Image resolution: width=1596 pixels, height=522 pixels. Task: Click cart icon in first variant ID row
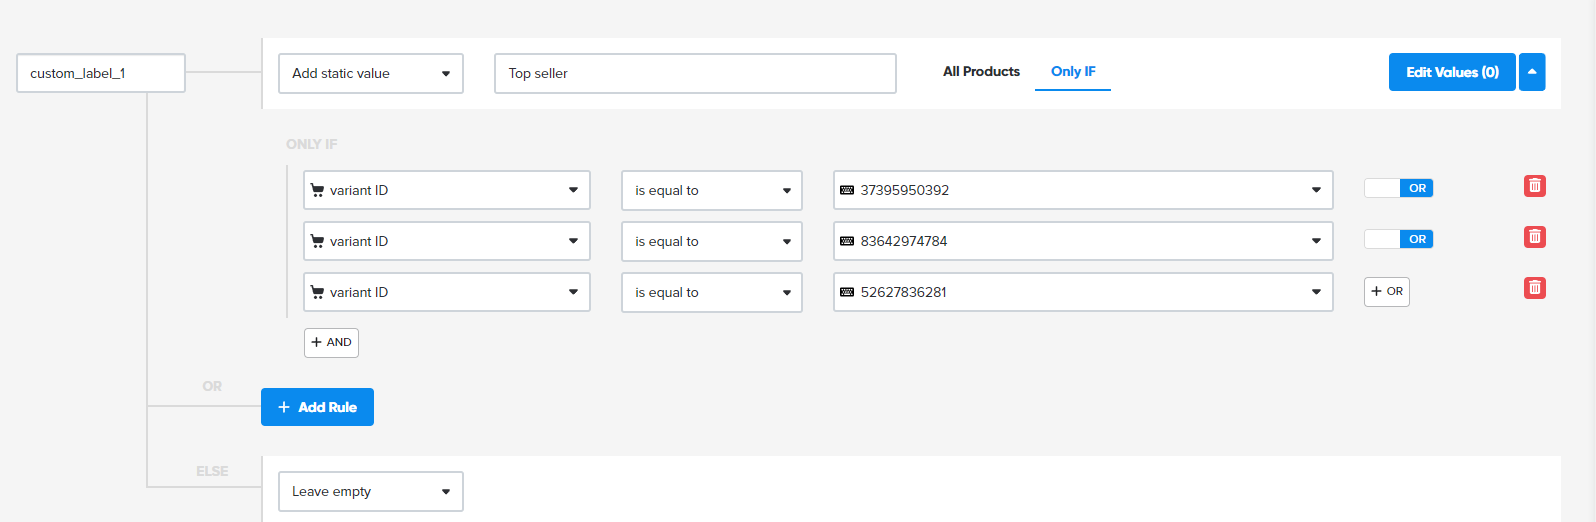[317, 190]
